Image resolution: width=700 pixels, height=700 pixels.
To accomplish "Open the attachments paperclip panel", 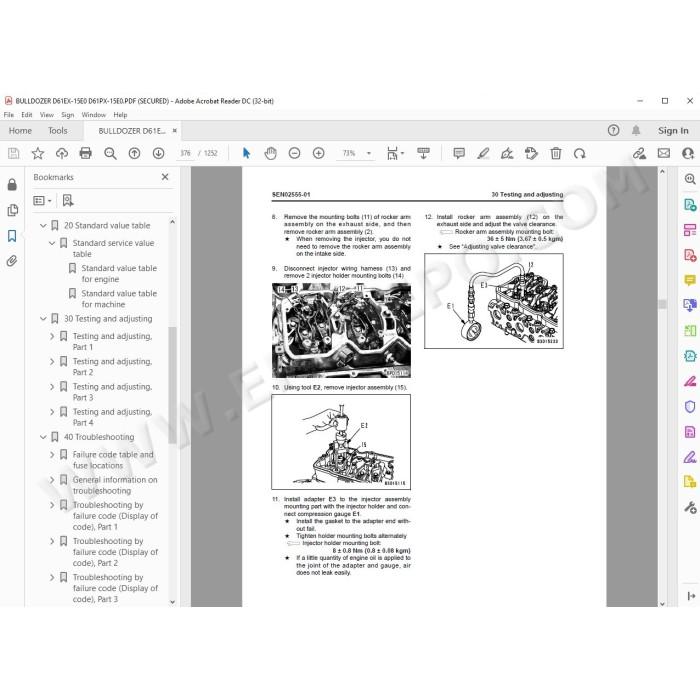I will (12, 261).
